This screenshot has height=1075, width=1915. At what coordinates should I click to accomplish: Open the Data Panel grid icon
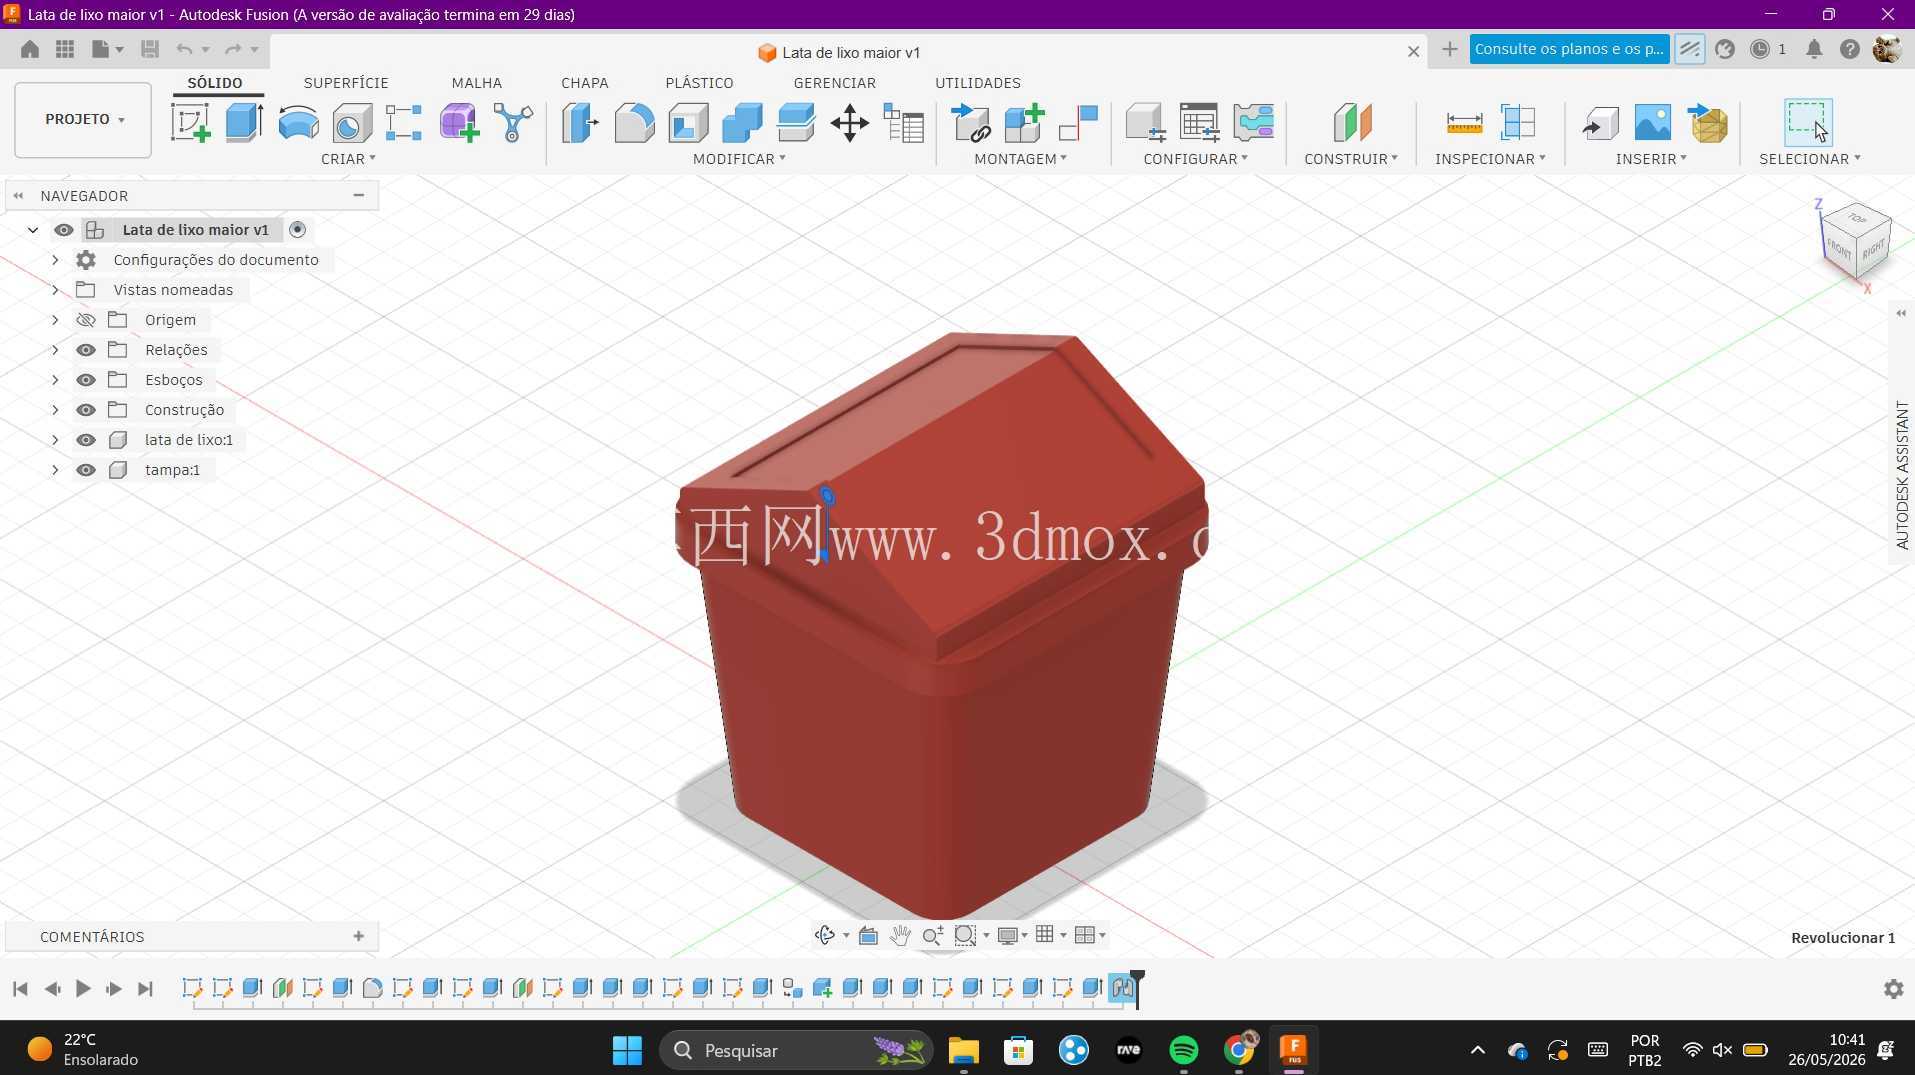[65, 49]
